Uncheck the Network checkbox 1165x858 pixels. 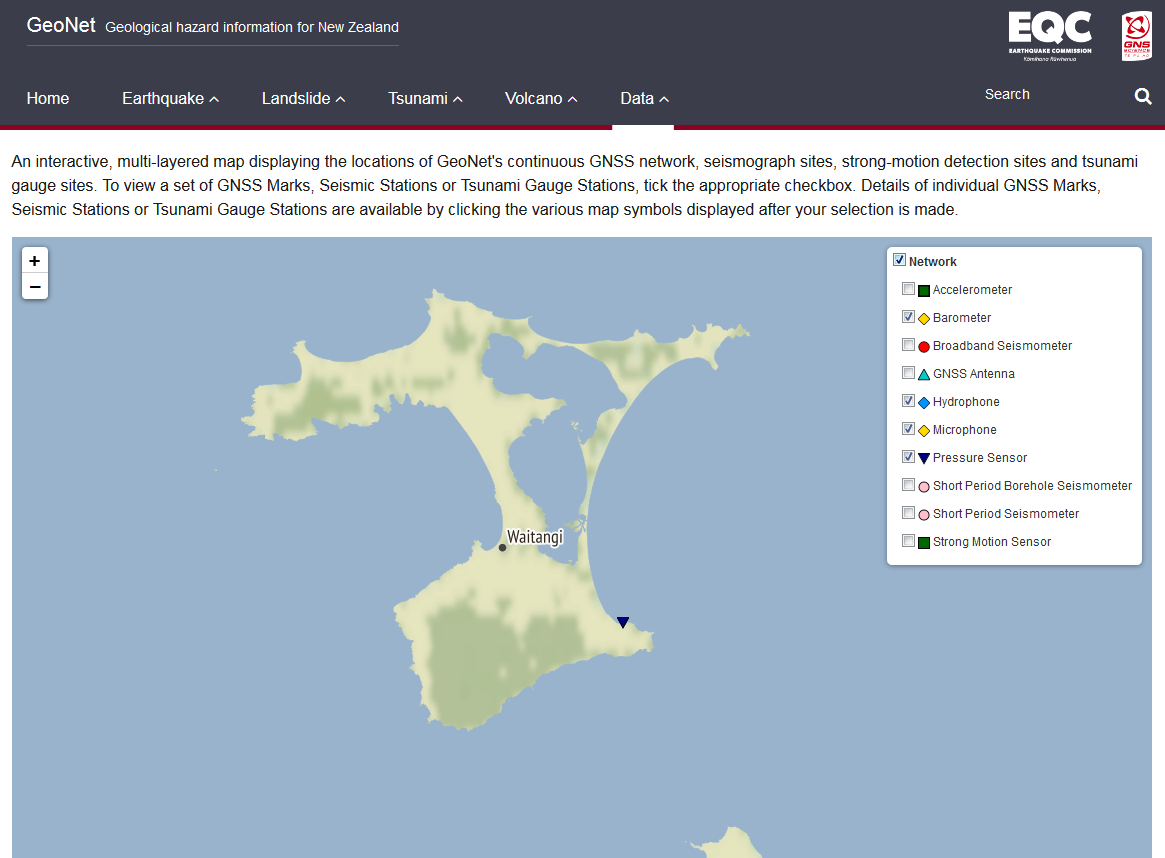899,260
